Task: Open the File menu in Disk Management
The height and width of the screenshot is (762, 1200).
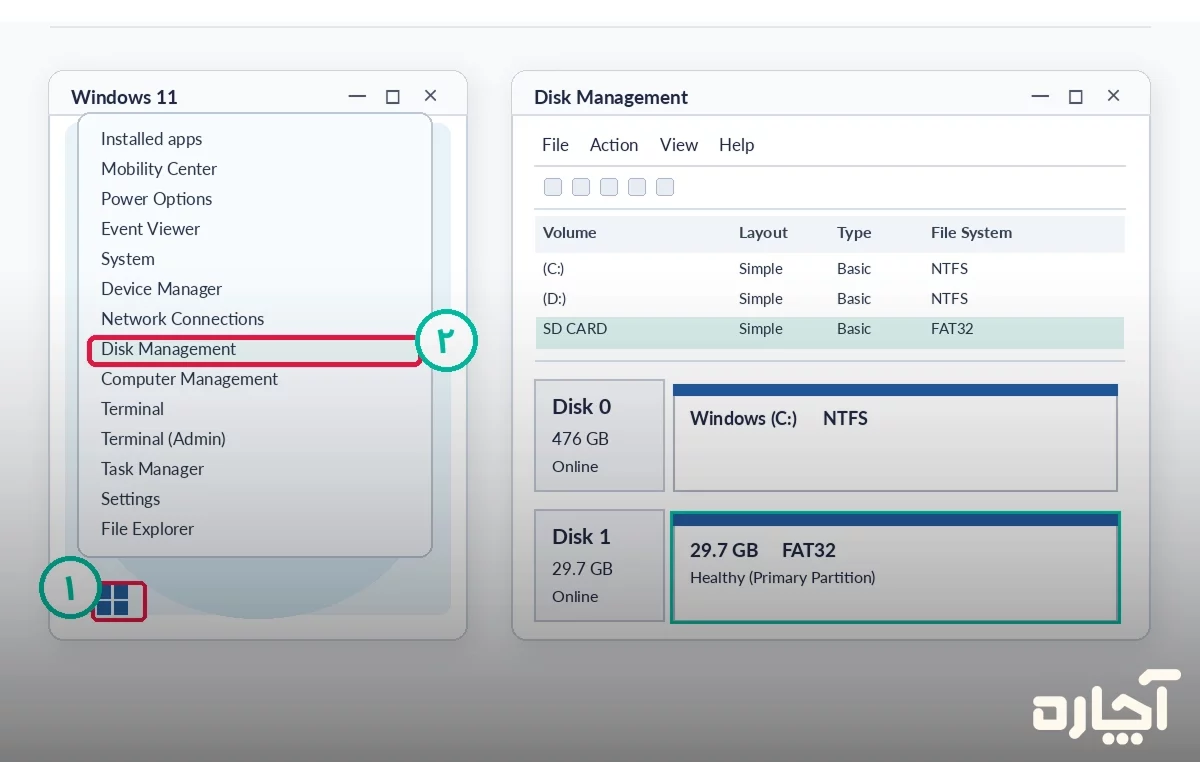Action: [555, 145]
